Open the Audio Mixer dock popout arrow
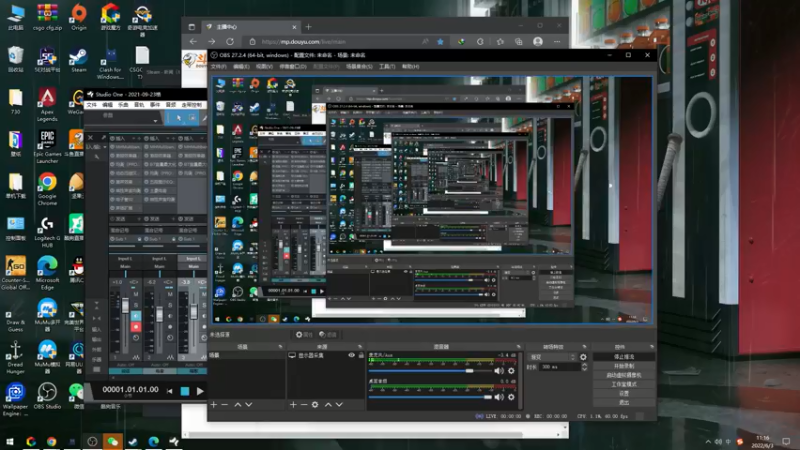The image size is (800, 450). click(519, 346)
